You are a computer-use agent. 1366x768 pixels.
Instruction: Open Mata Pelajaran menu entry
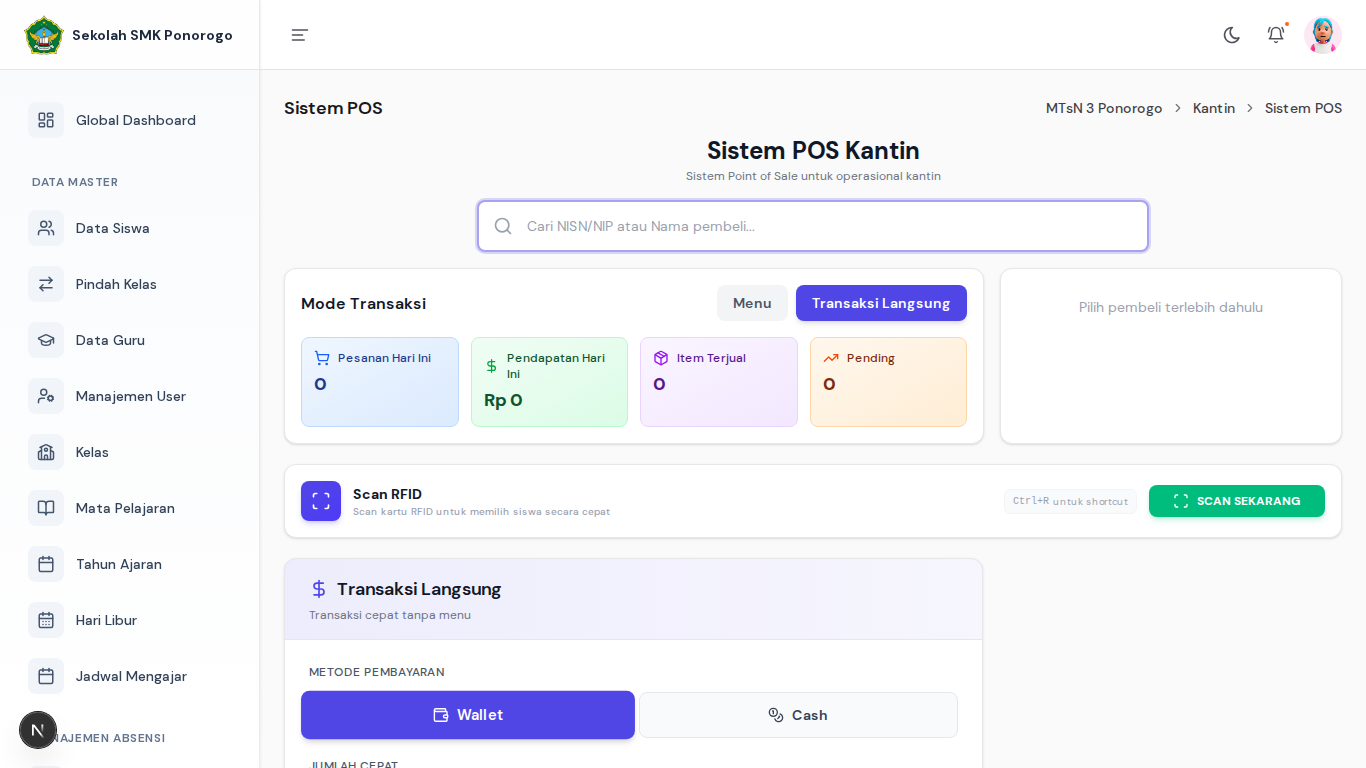130,508
